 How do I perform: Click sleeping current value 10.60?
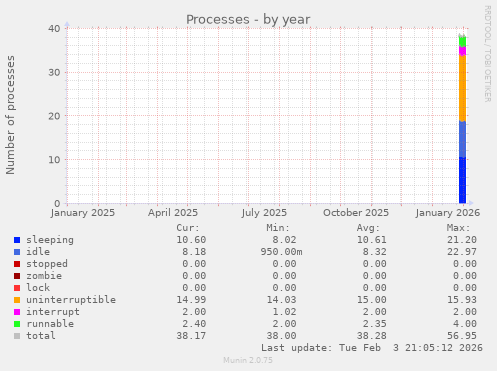[191, 240]
